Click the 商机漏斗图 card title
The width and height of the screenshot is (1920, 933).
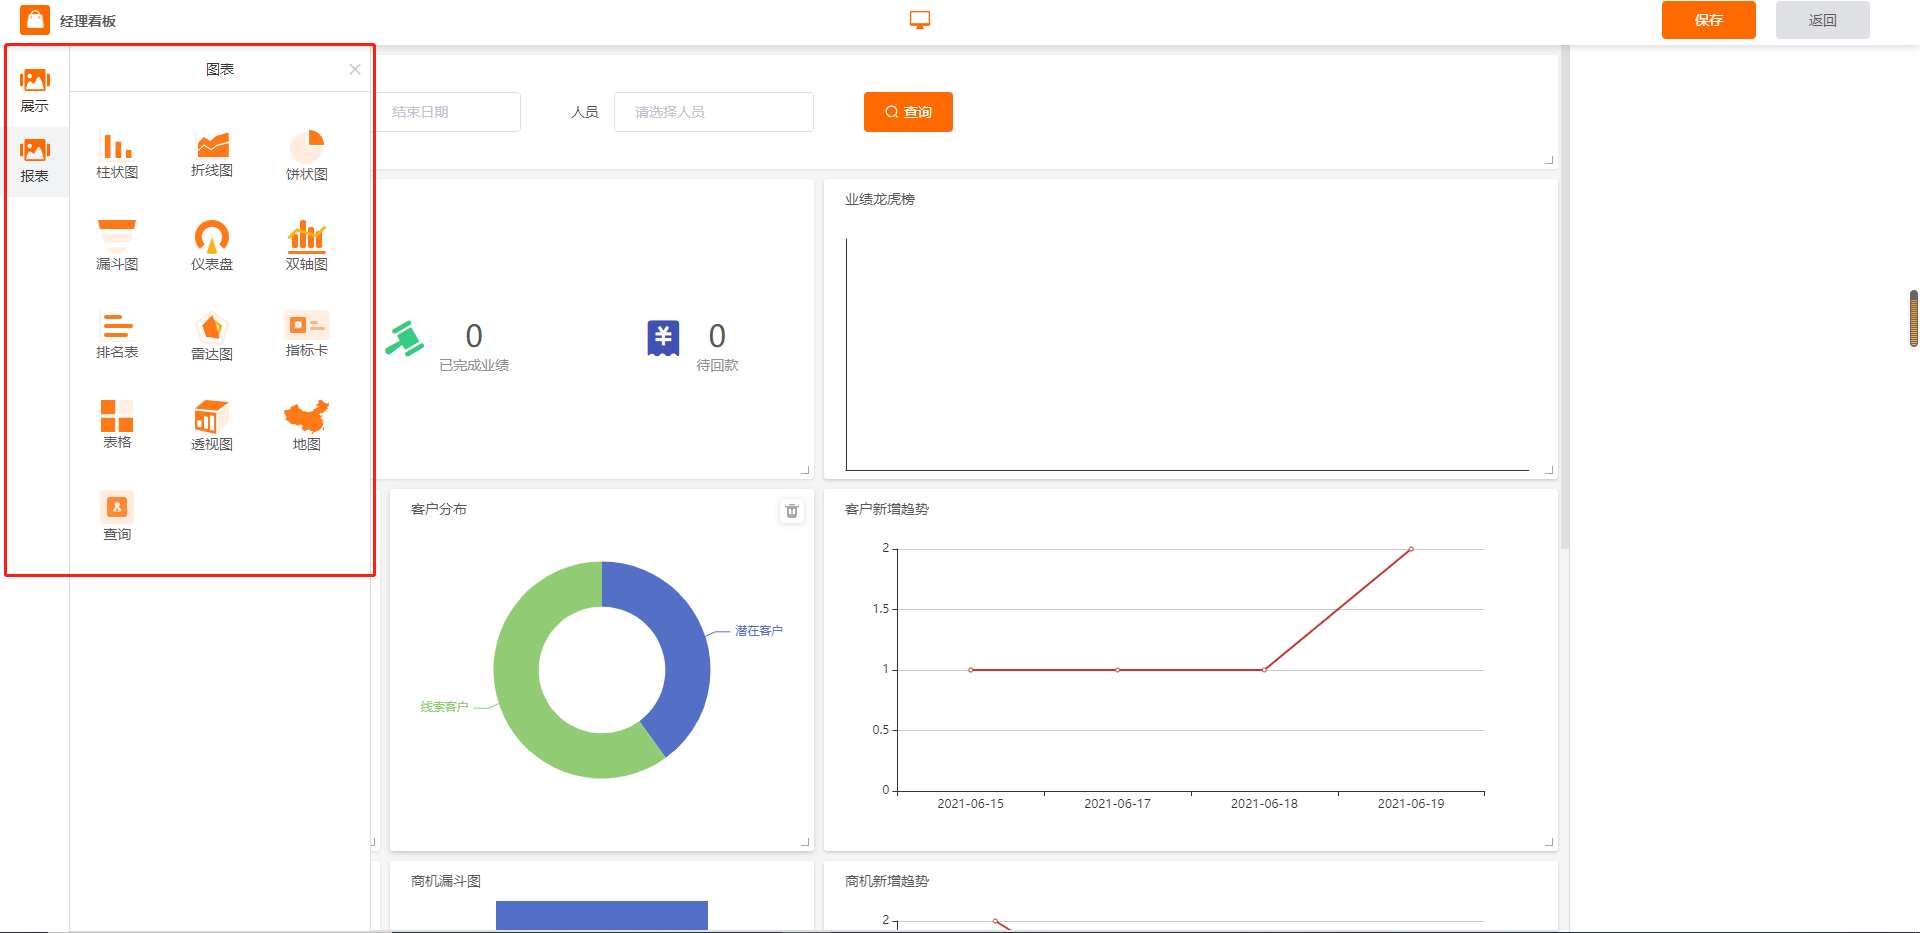coord(446,881)
